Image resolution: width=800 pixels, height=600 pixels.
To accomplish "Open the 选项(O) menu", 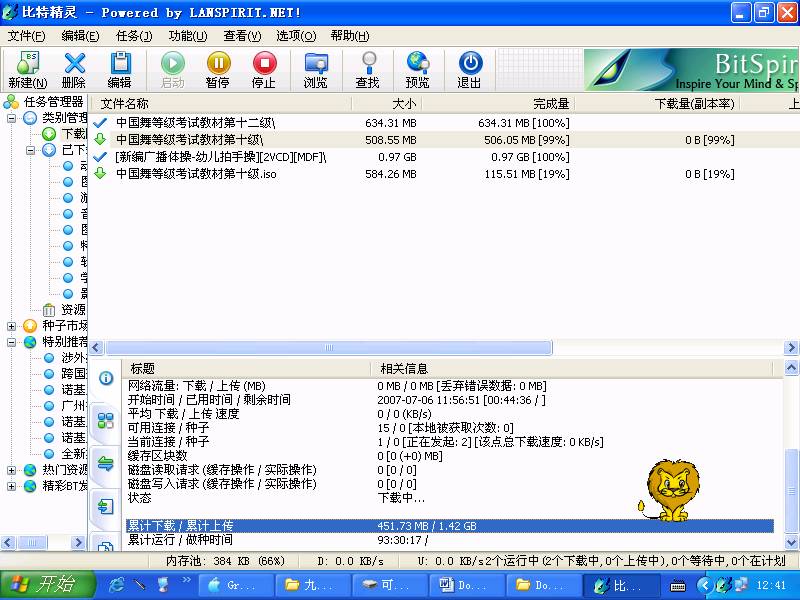I will pyautogui.click(x=296, y=36).
